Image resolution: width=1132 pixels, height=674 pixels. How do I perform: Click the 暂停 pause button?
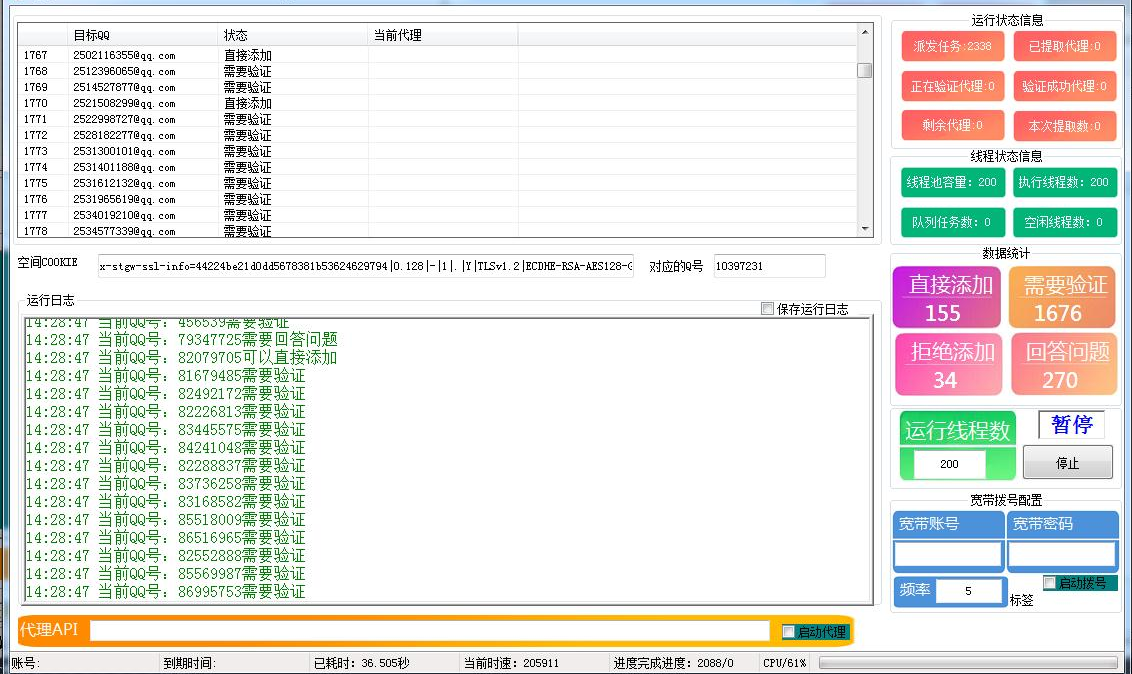1071,425
